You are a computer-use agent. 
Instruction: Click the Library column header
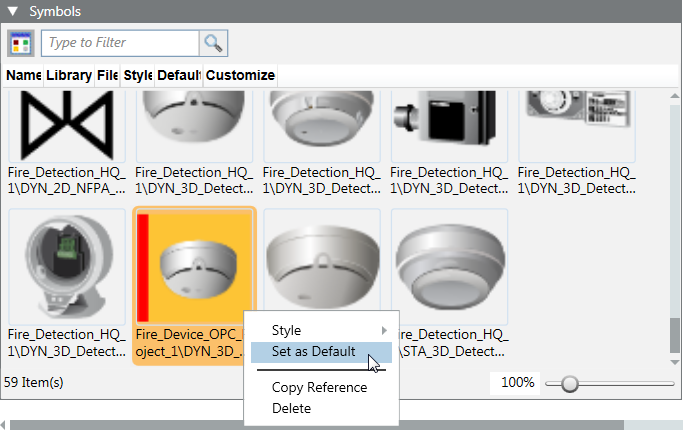pyautogui.click(x=69, y=75)
